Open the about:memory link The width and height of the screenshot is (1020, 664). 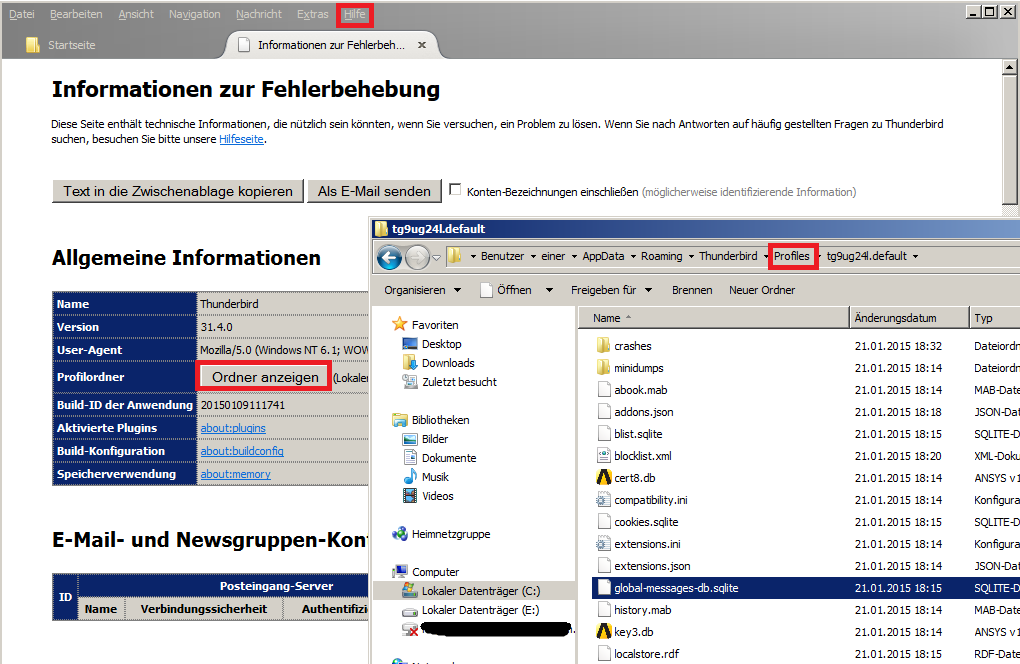click(x=235, y=474)
